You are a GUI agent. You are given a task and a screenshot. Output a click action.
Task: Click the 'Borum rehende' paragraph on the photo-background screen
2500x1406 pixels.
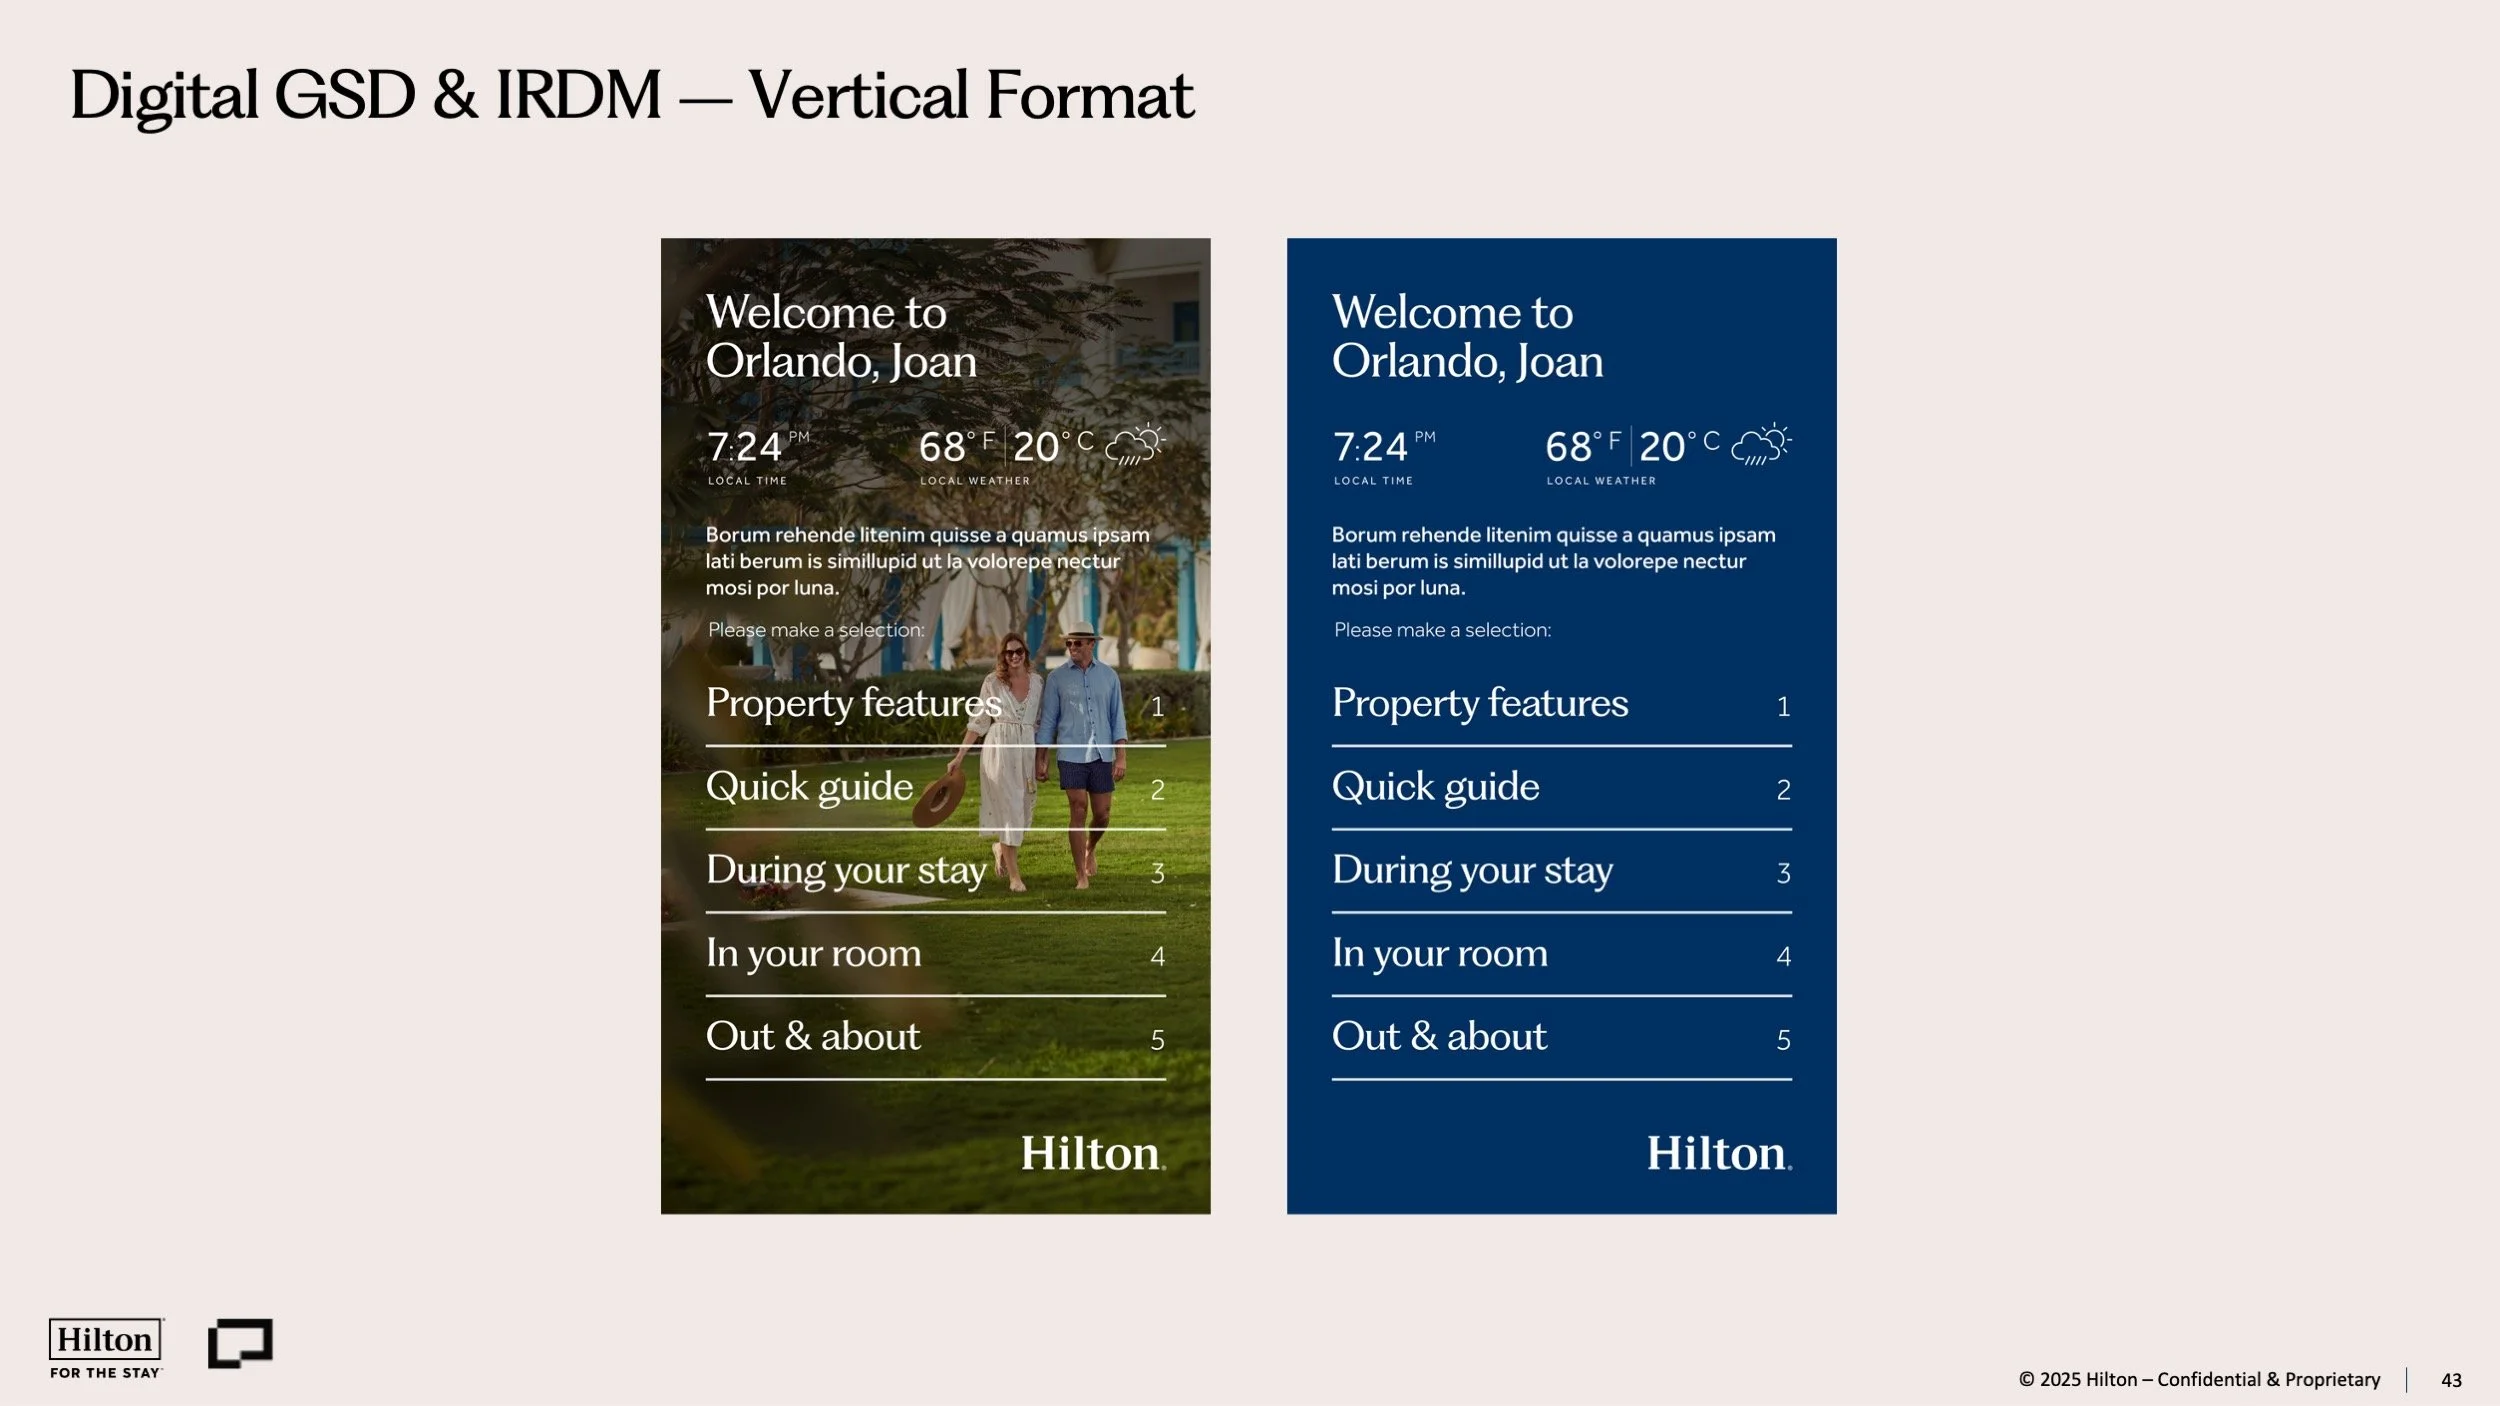point(928,561)
